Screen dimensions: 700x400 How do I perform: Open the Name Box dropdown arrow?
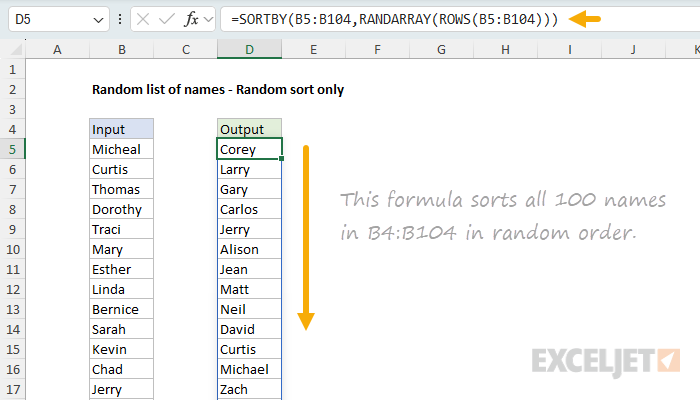[x=98, y=20]
